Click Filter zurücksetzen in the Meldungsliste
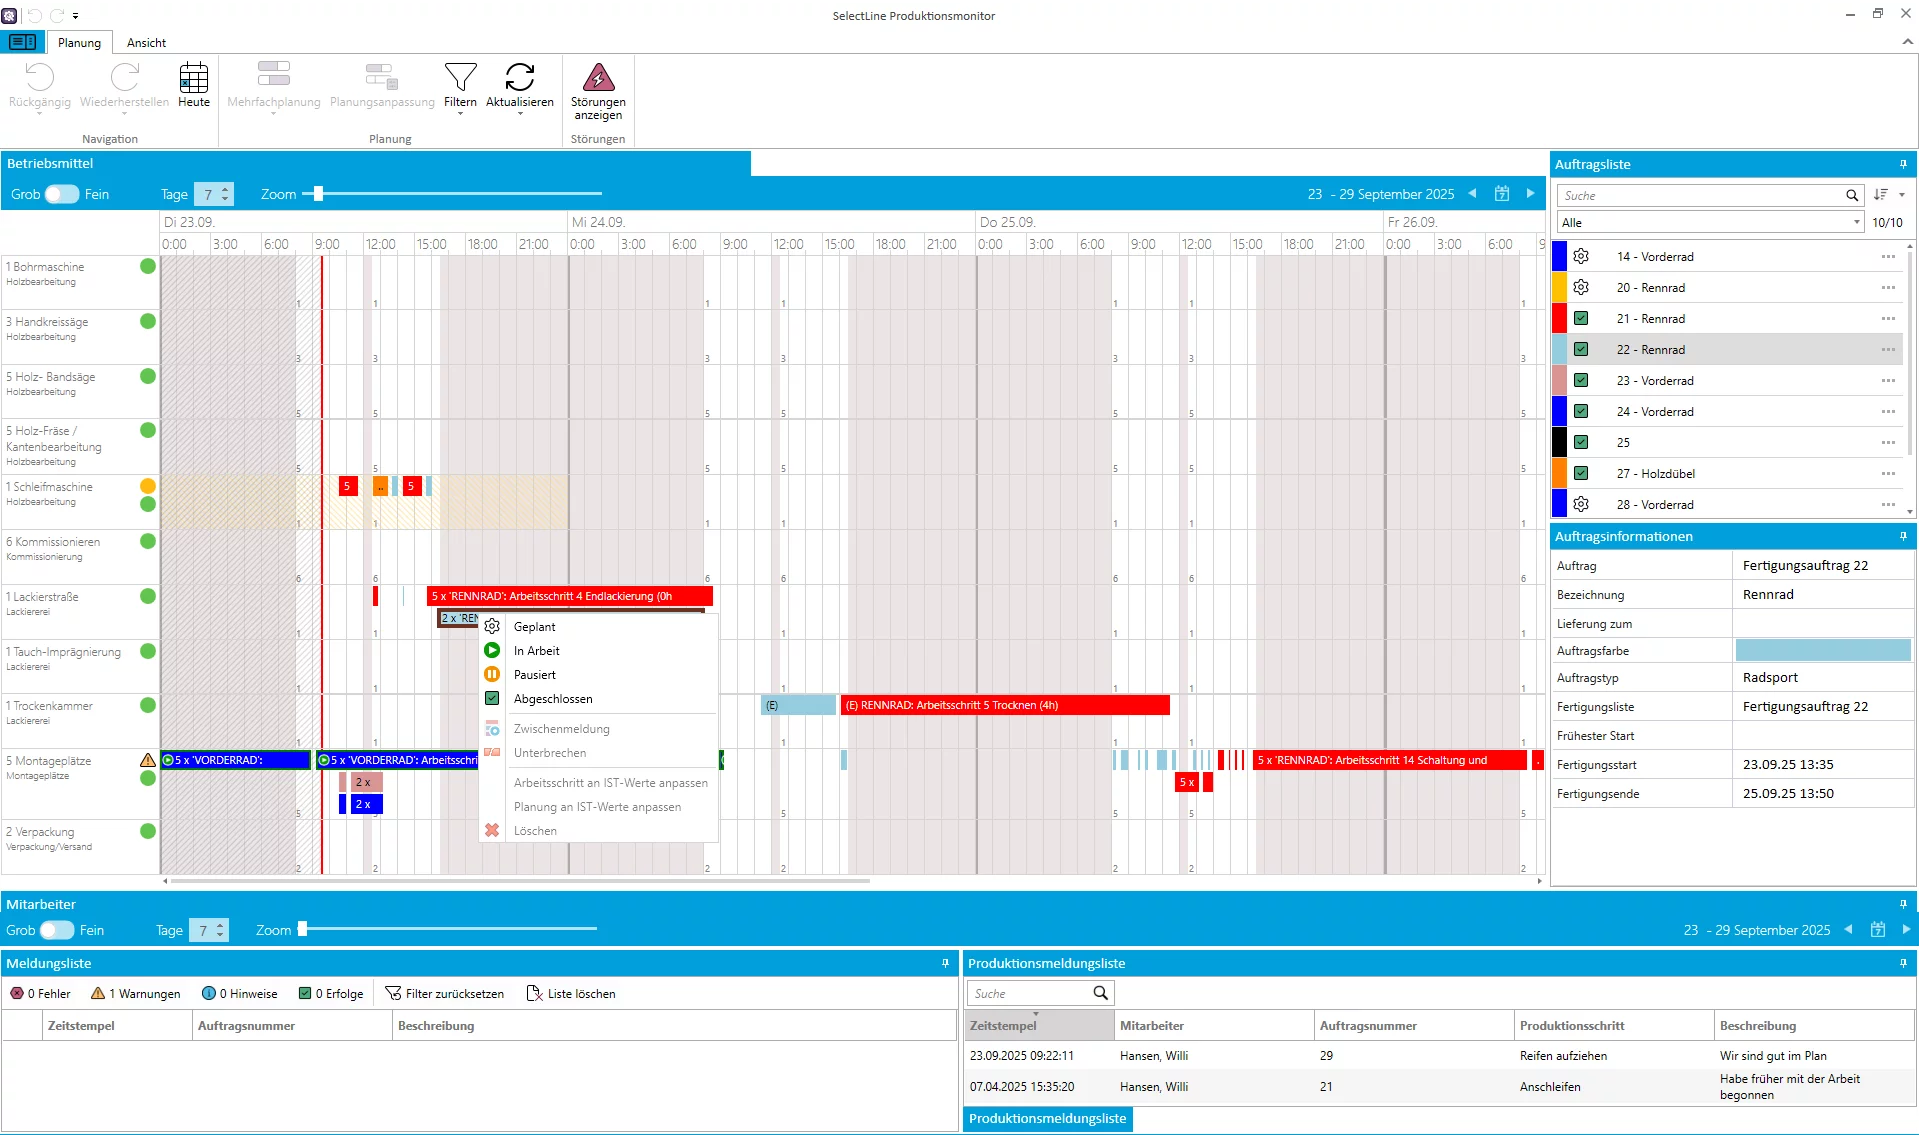Screen dimensions: 1921x1135 pos(444,993)
